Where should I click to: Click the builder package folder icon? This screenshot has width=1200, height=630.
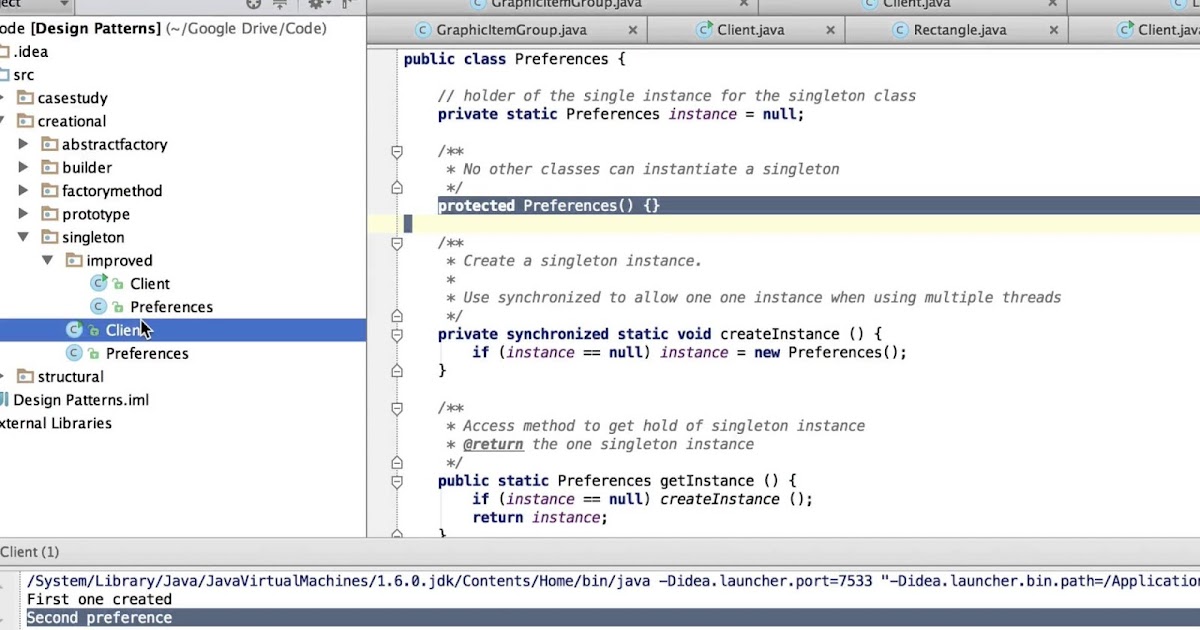50,167
